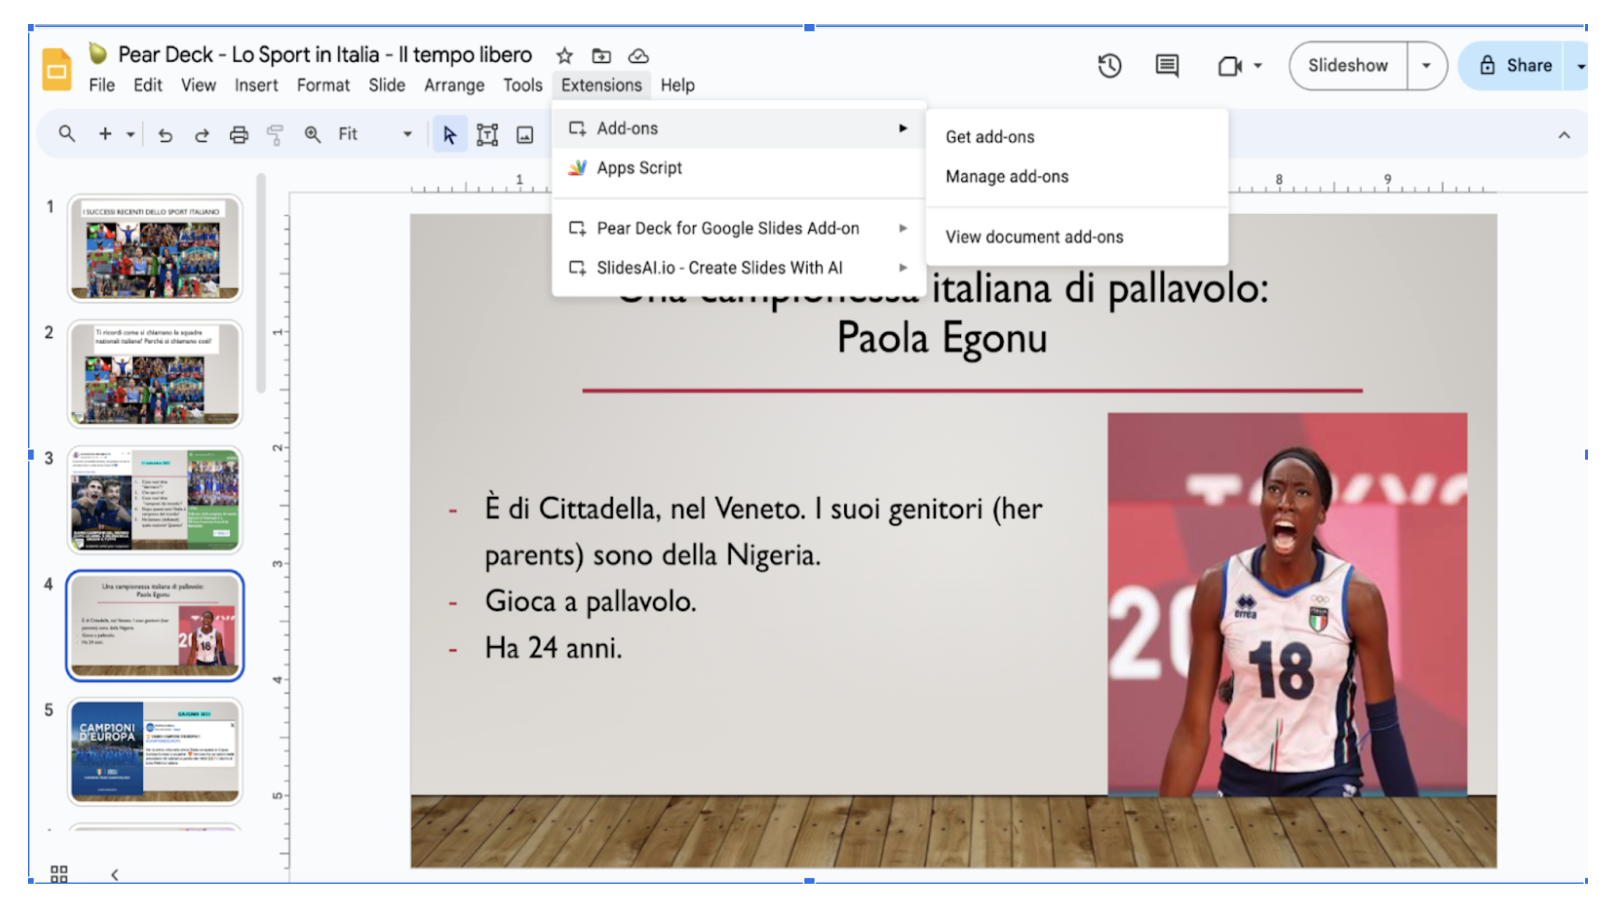1618x902 pixels.
Task: Click the Share button
Action: (x=1515, y=66)
